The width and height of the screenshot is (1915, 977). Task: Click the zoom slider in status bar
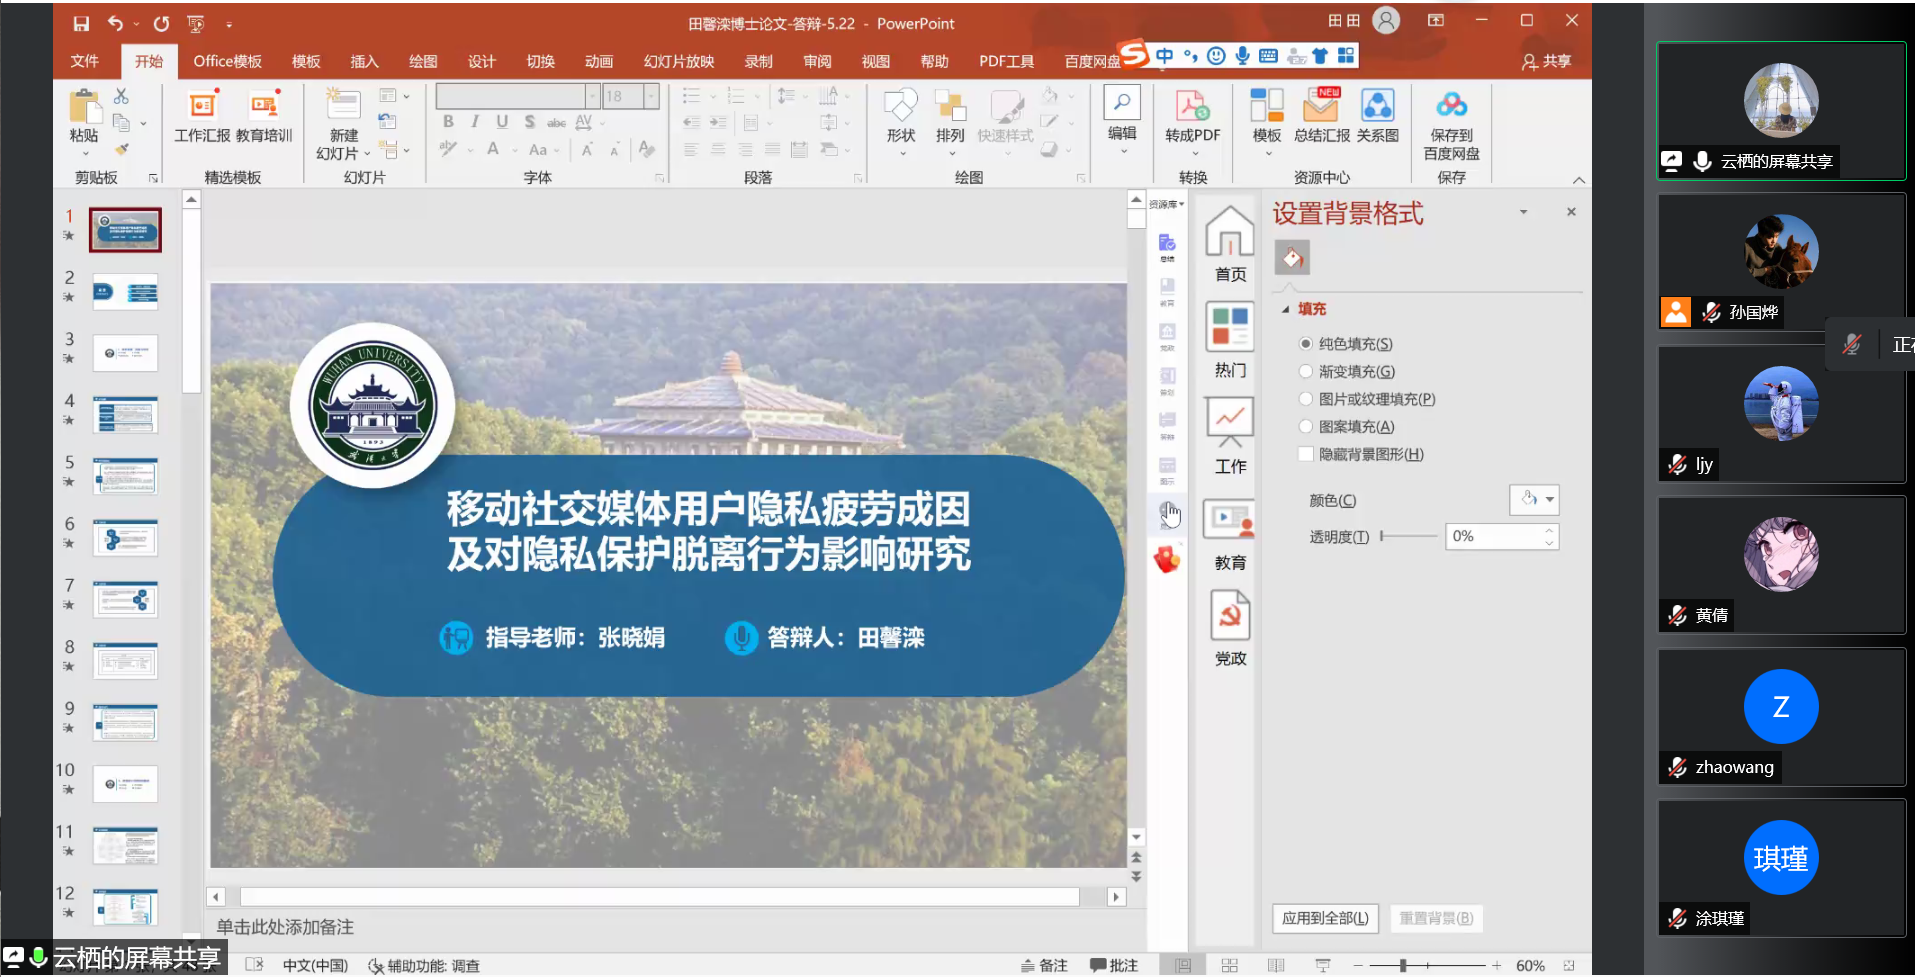[1427, 965]
